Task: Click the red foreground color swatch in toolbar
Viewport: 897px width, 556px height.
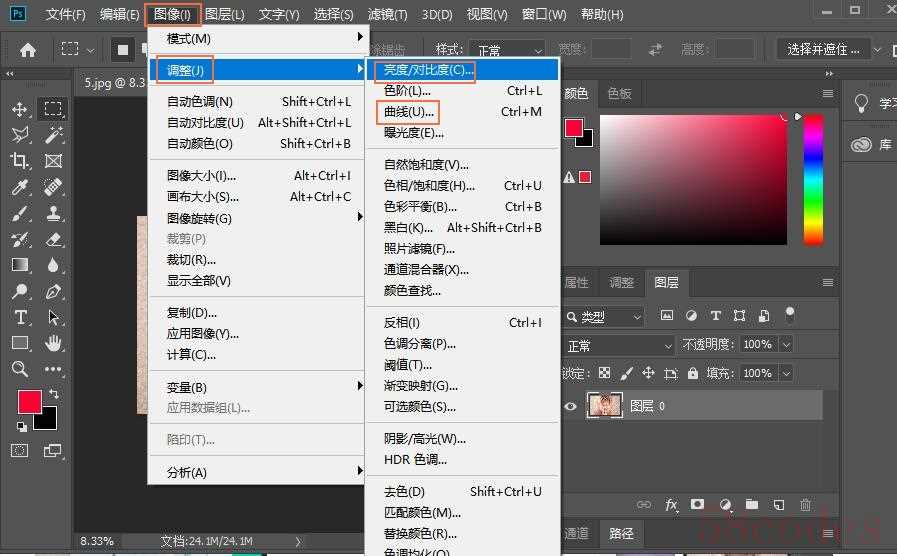Action: click(x=29, y=402)
